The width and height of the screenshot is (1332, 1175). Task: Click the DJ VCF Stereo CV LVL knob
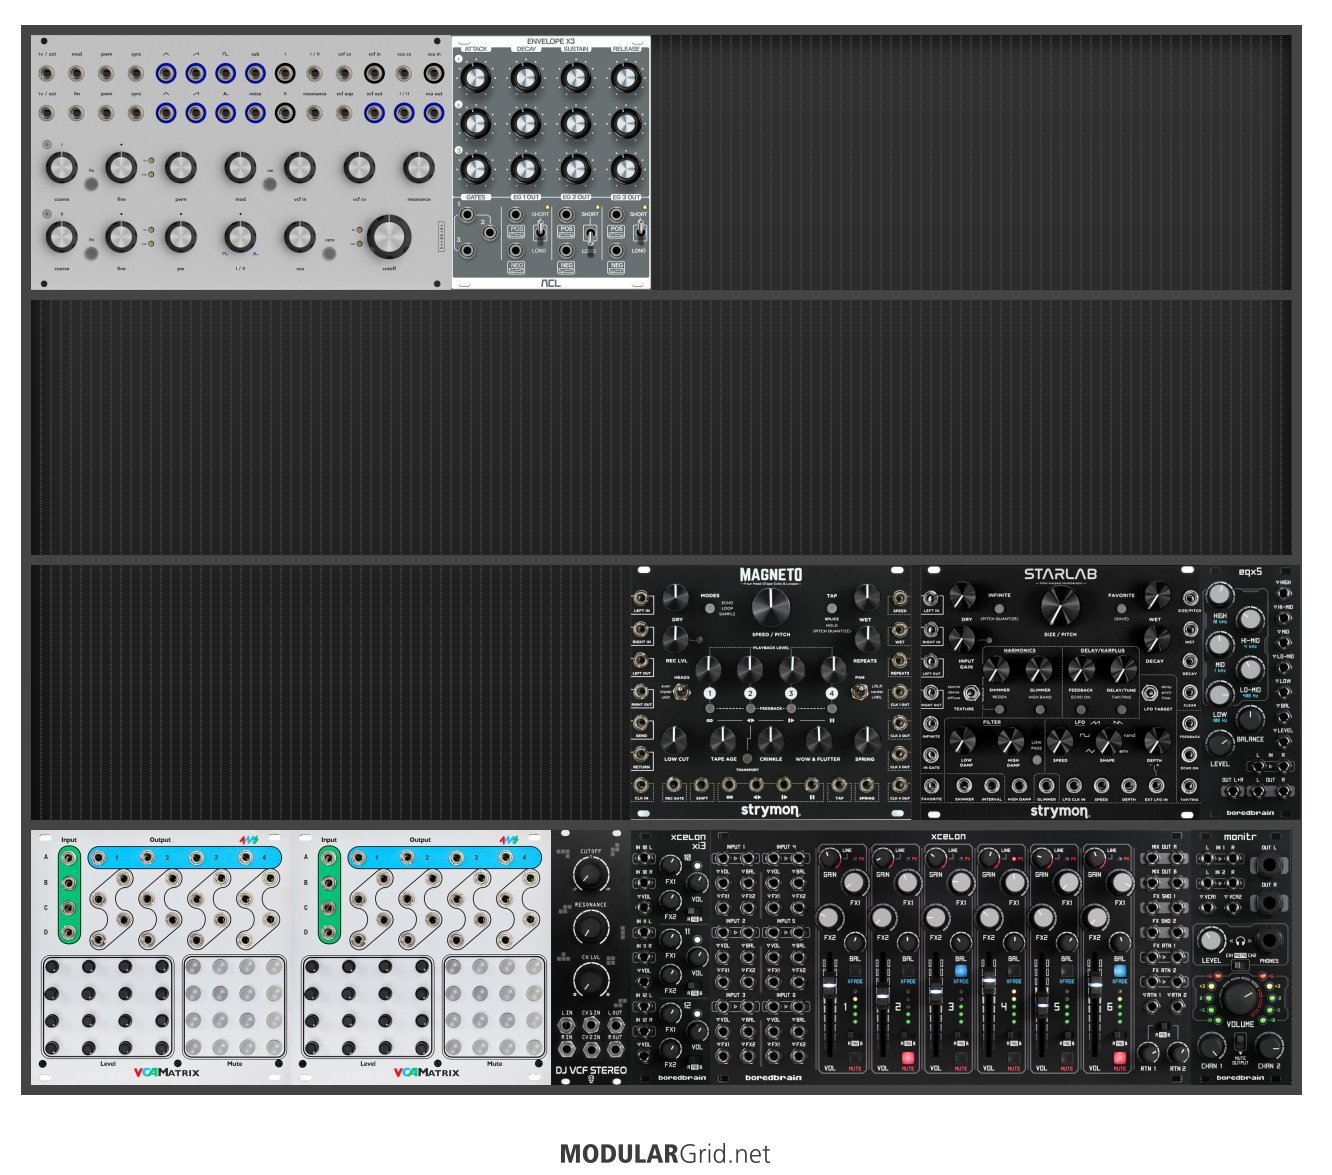[591, 983]
